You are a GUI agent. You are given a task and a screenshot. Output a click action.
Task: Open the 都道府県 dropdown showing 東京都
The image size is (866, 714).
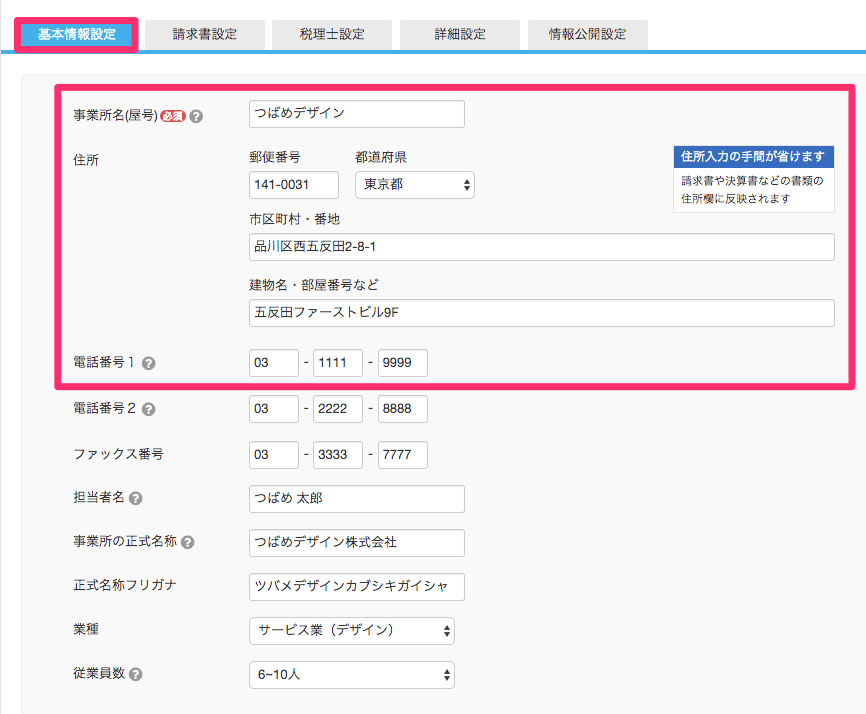pos(415,185)
